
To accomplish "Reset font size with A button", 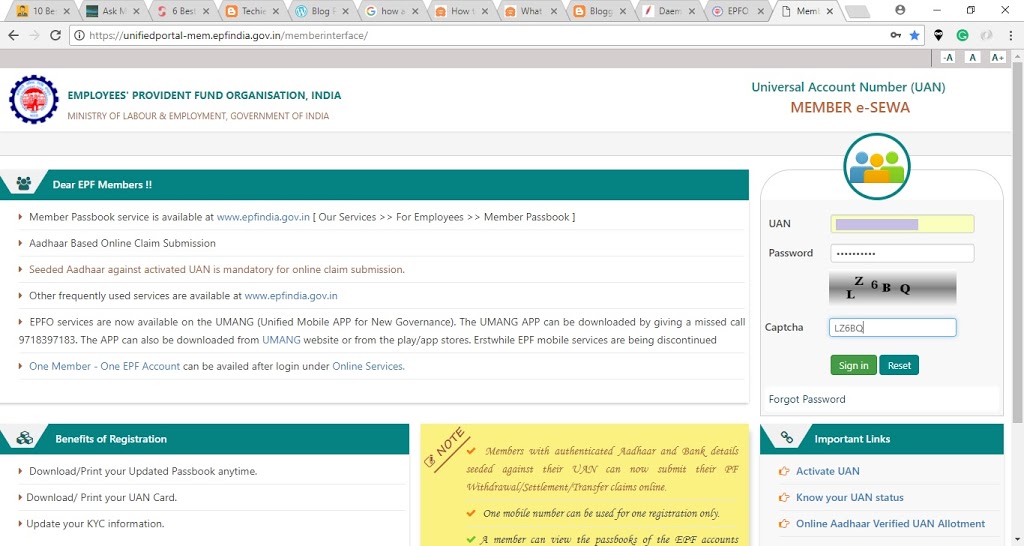I will [x=972, y=57].
